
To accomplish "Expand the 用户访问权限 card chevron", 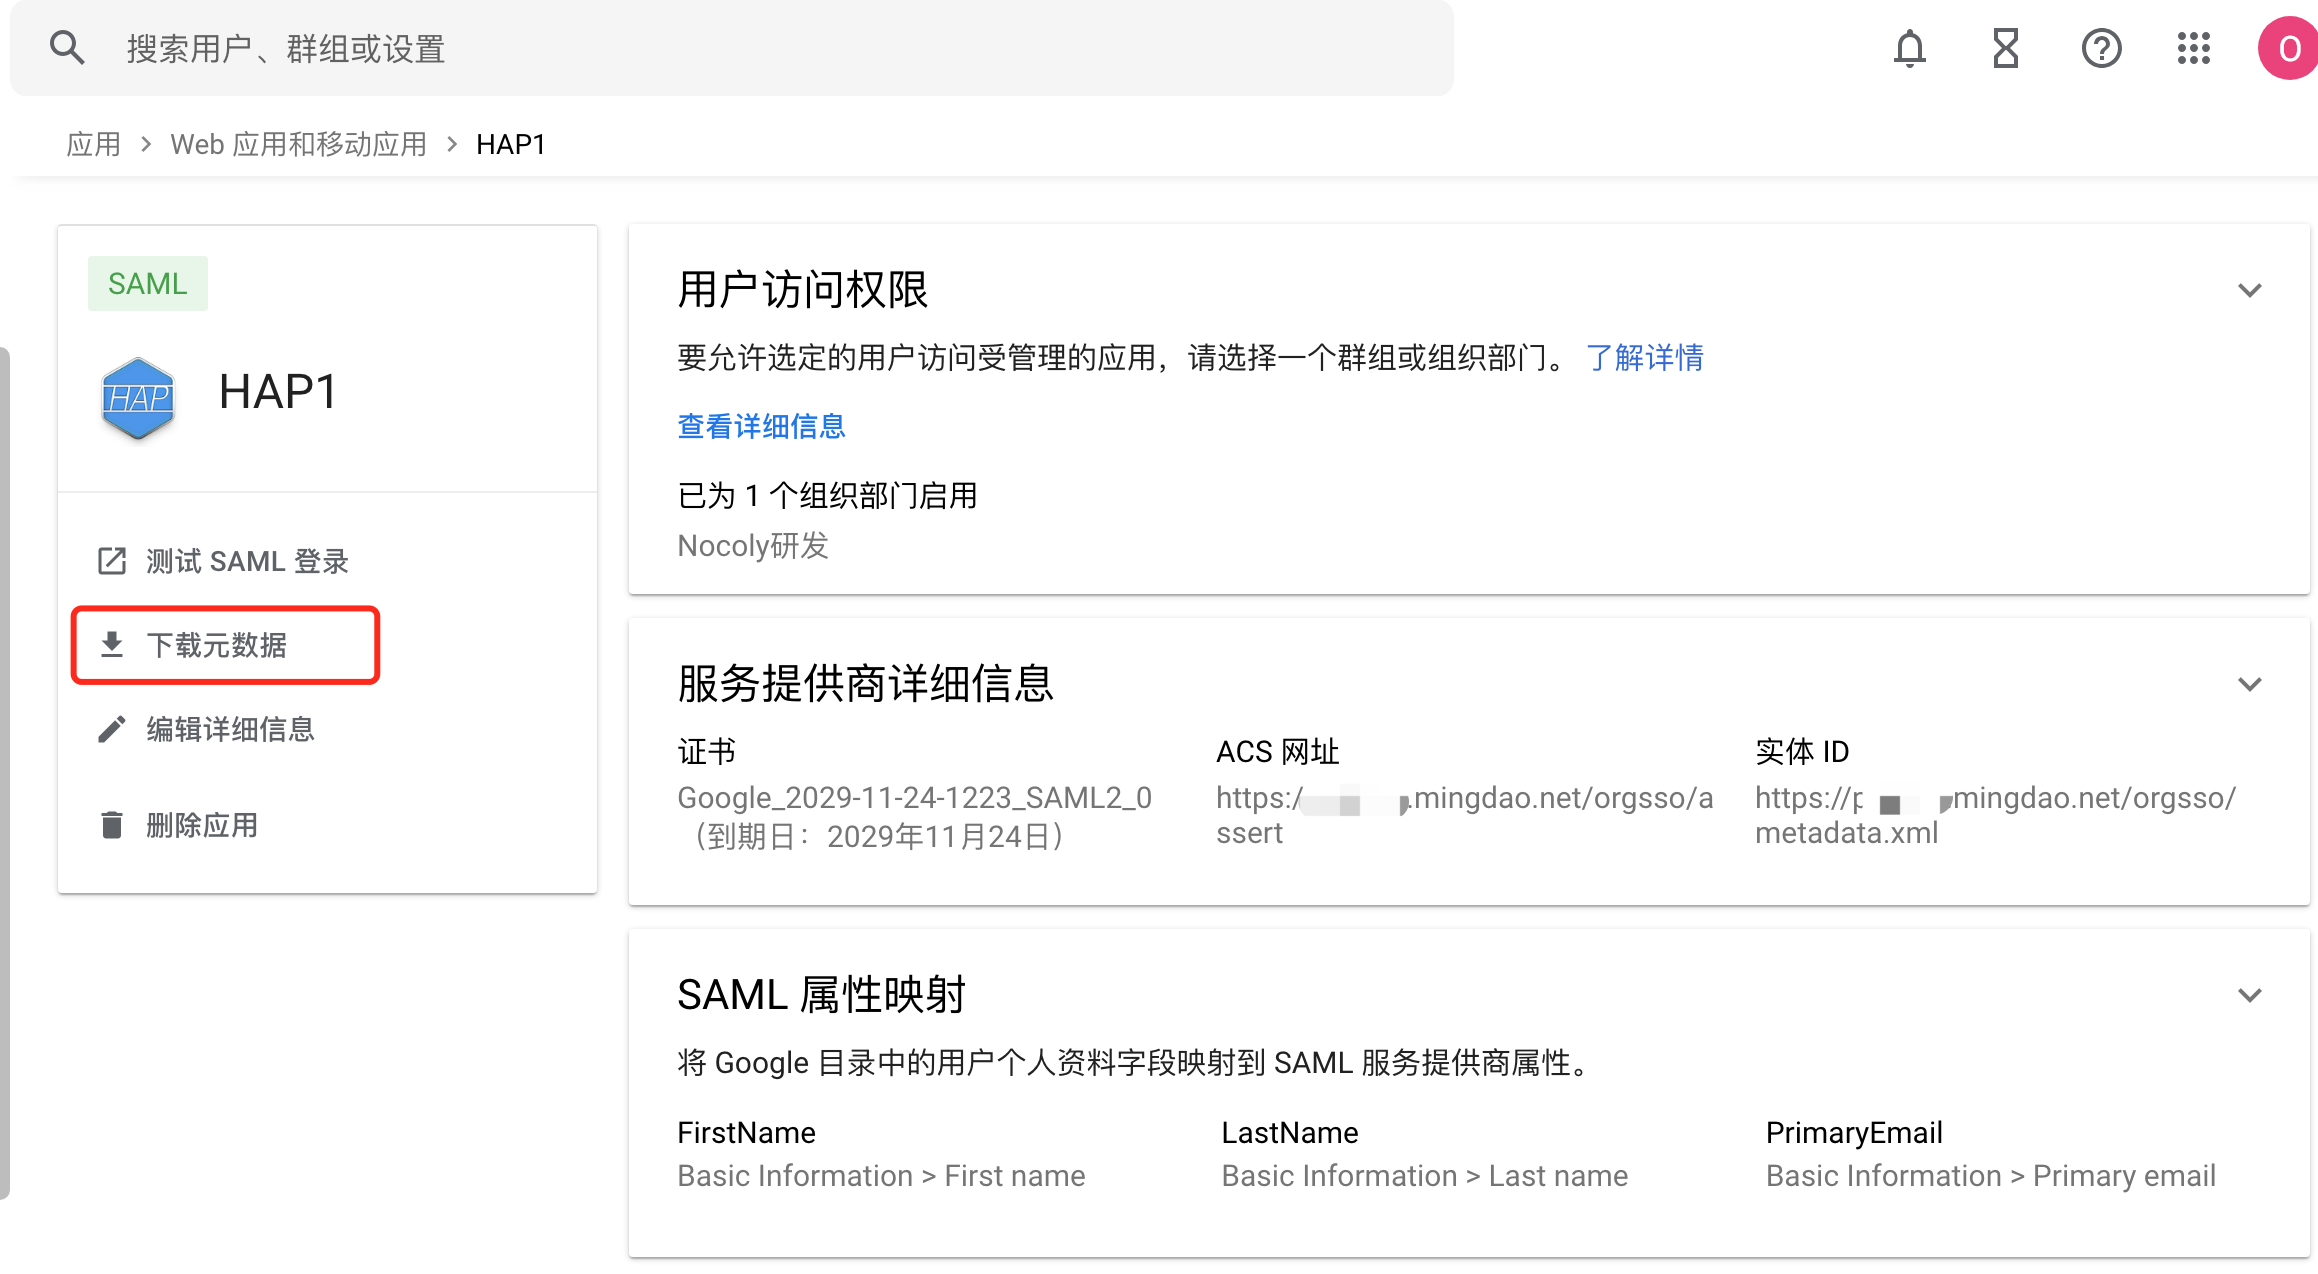I will [2250, 290].
